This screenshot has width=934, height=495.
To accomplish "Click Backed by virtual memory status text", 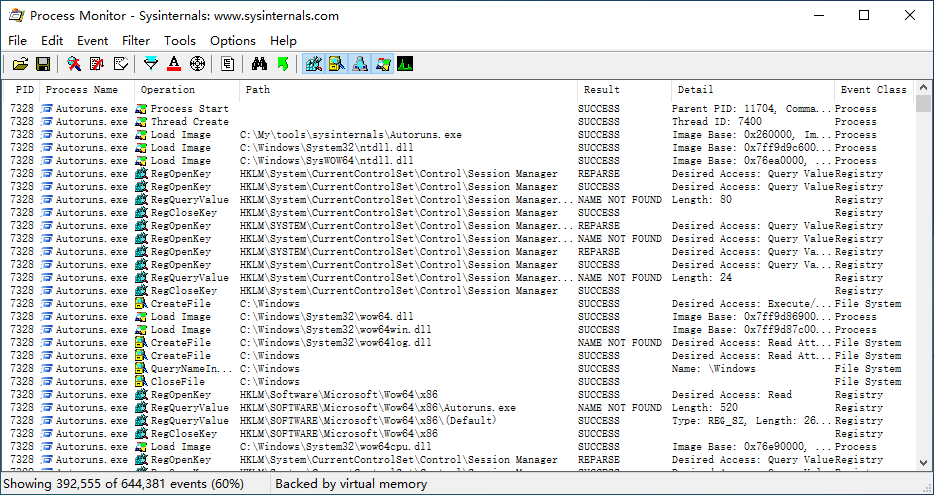I will pyautogui.click(x=351, y=484).
